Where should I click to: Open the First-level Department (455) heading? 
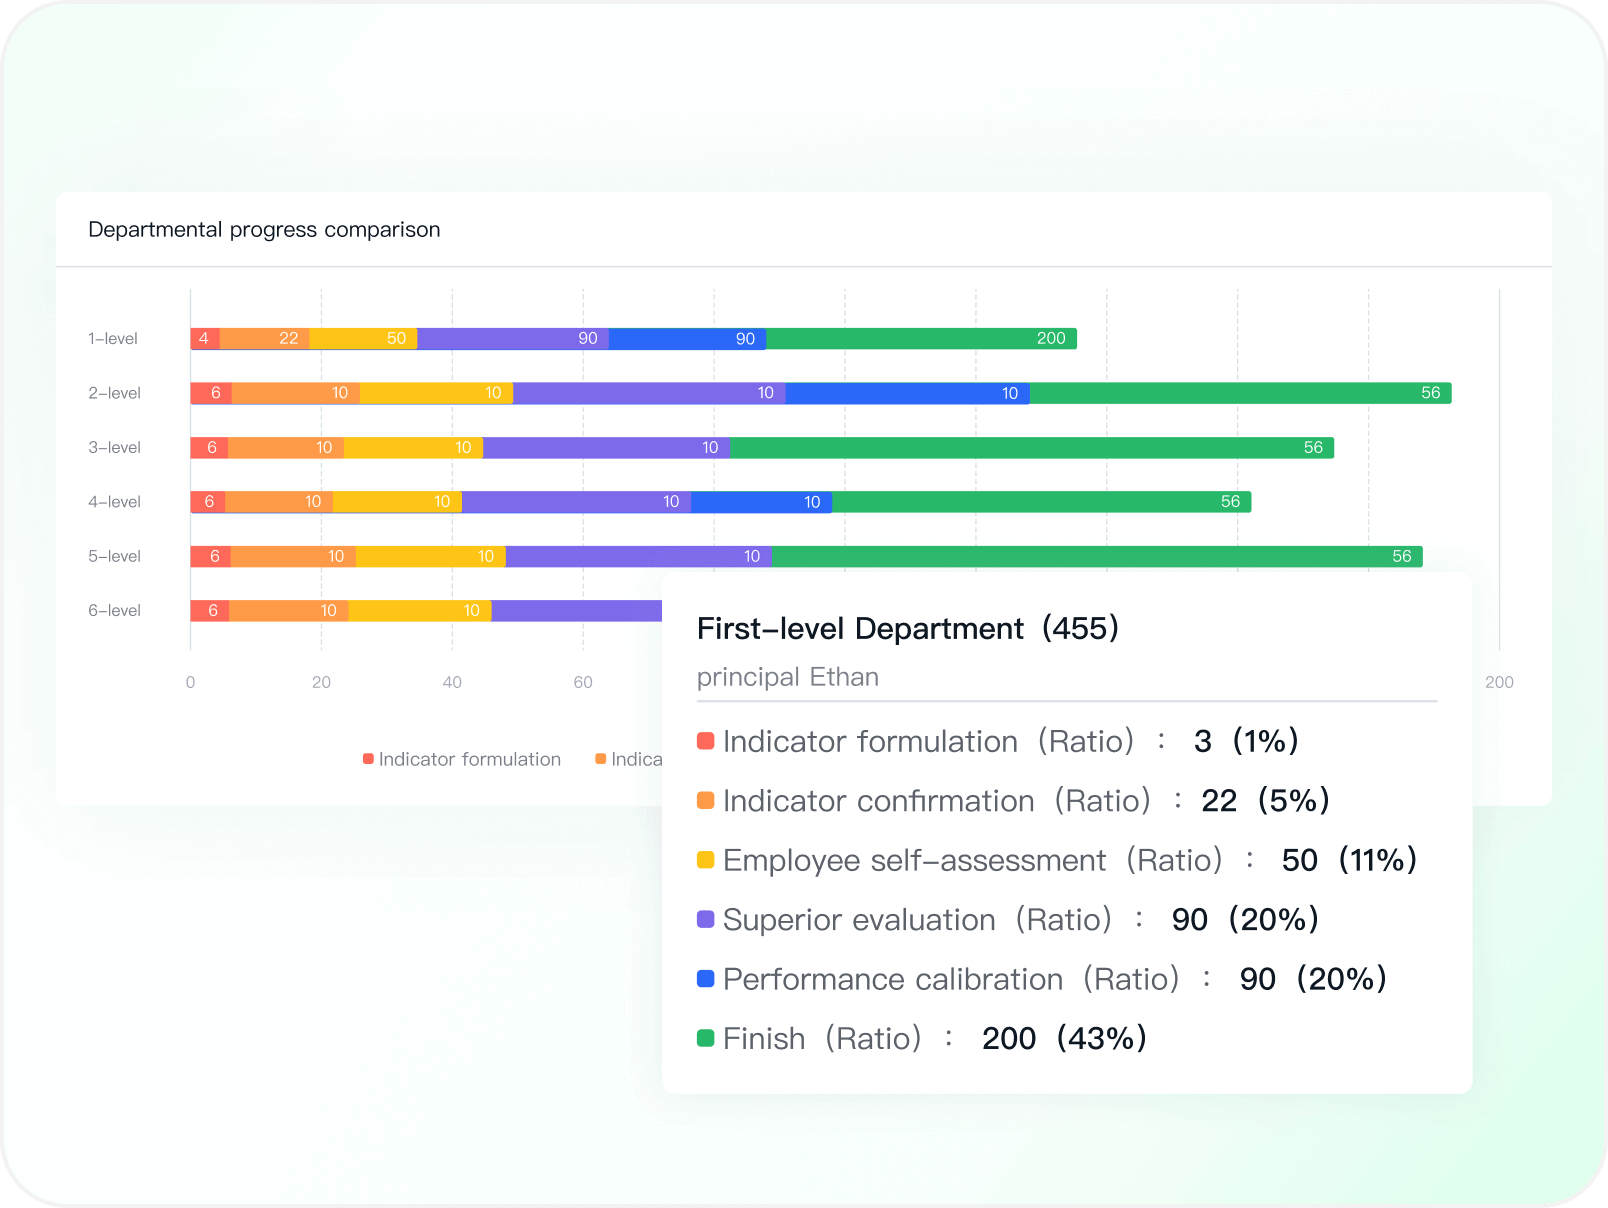point(907,629)
